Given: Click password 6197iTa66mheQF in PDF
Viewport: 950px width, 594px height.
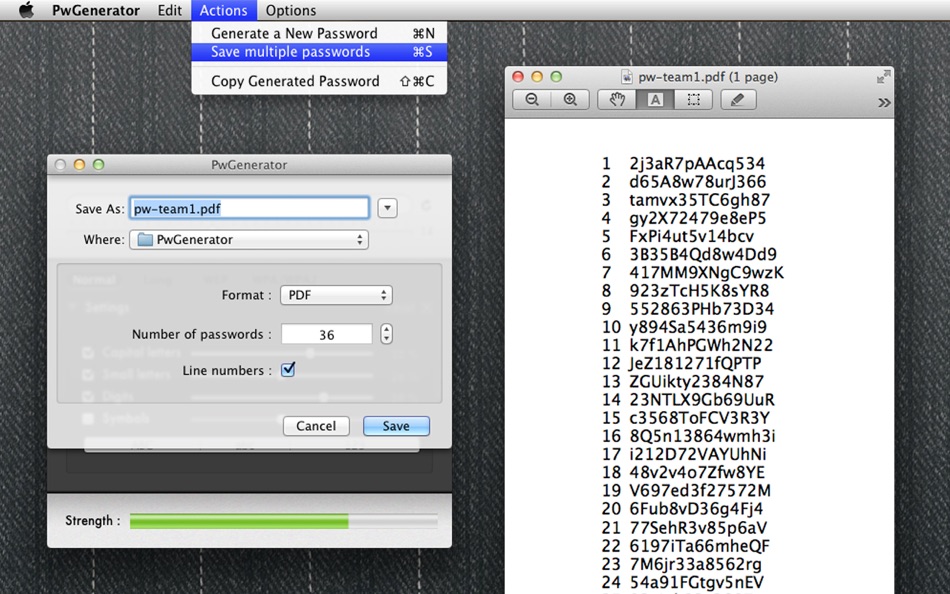Looking at the screenshot, I should (699, 546).
